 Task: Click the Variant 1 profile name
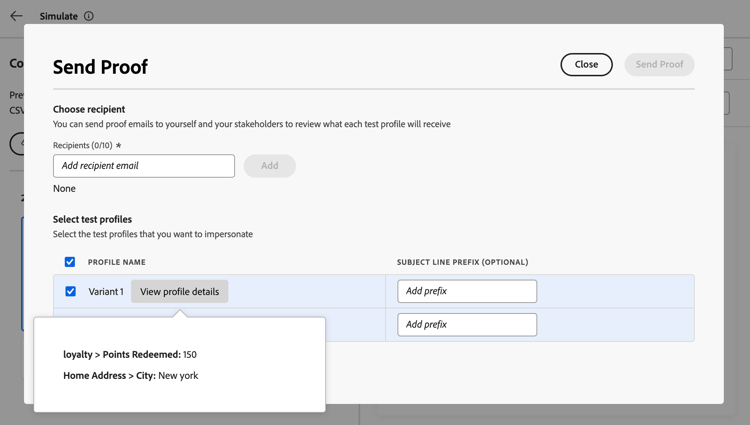click(x=106, y=292)
